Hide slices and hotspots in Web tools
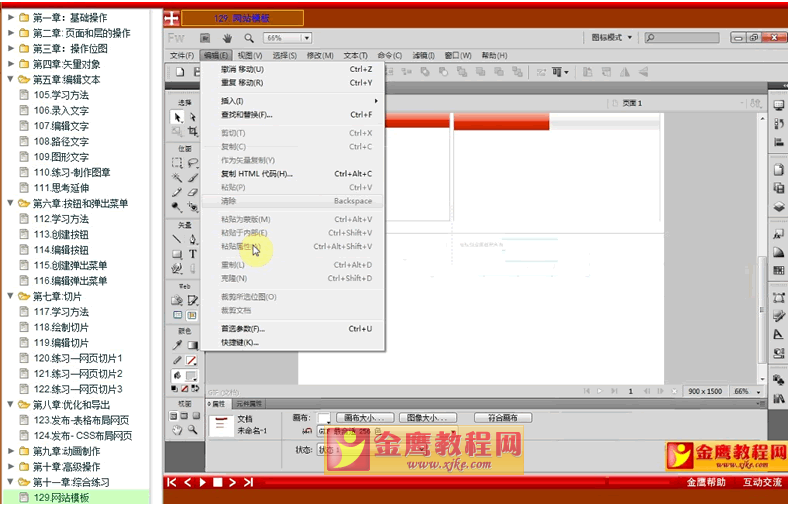The height and width of the screenshot is (507, 788). (x=177, y=315)
